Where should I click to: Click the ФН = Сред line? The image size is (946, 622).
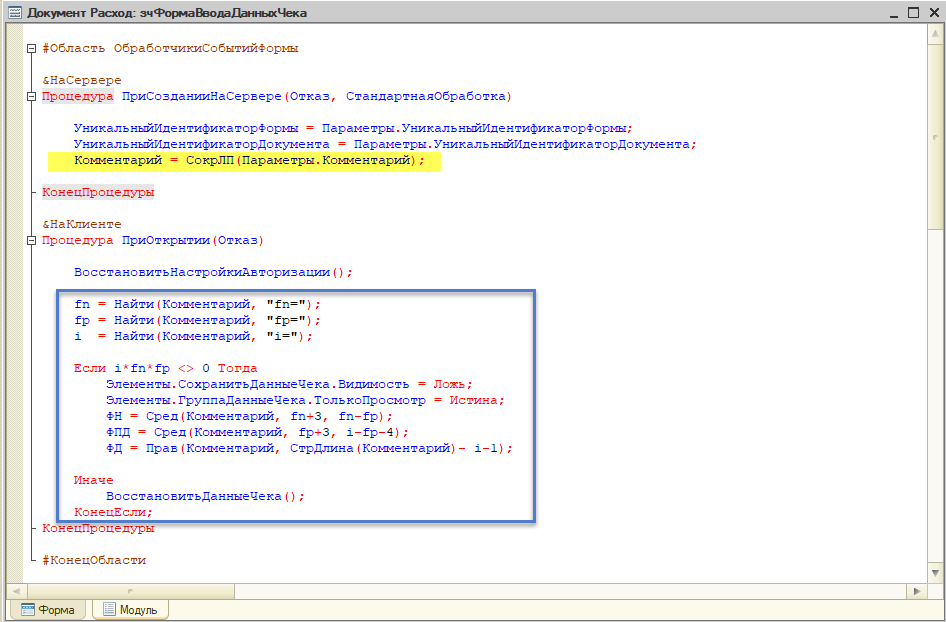click(250, 416)
